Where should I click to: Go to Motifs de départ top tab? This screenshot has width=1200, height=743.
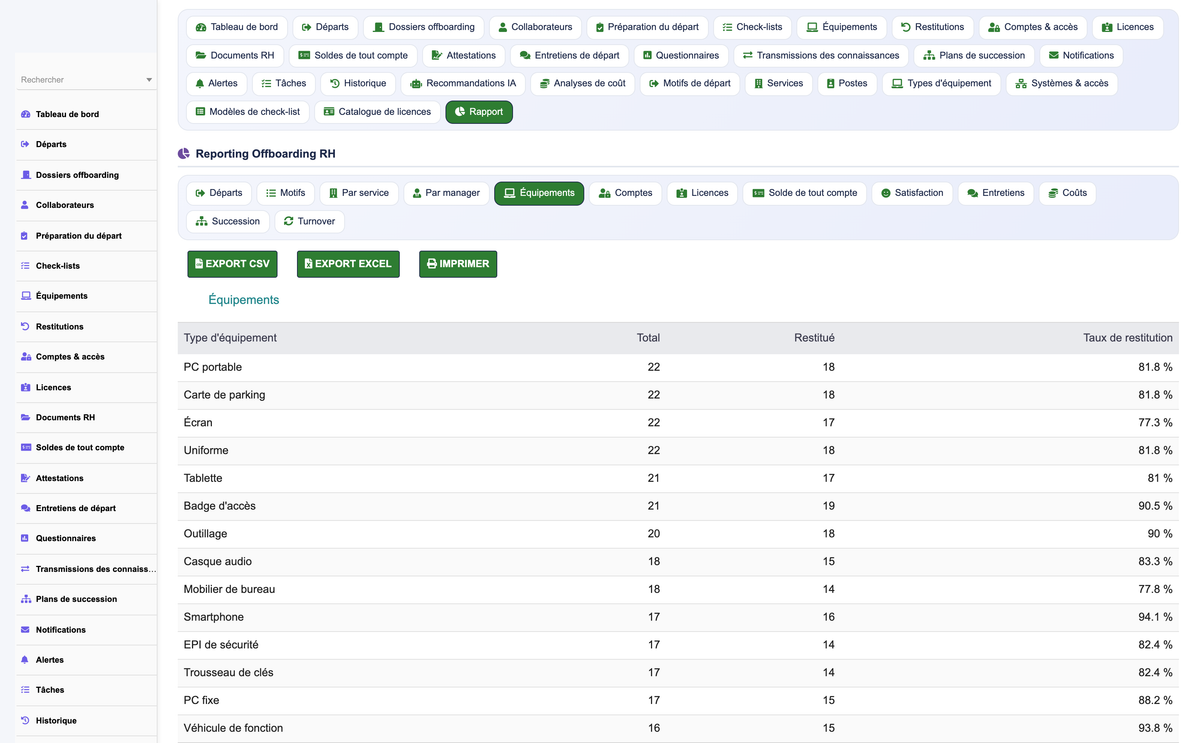tap(690, 83)
